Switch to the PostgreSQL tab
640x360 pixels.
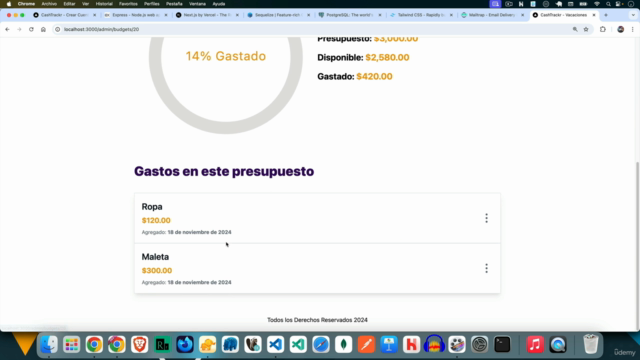click(x=350, y=15)
